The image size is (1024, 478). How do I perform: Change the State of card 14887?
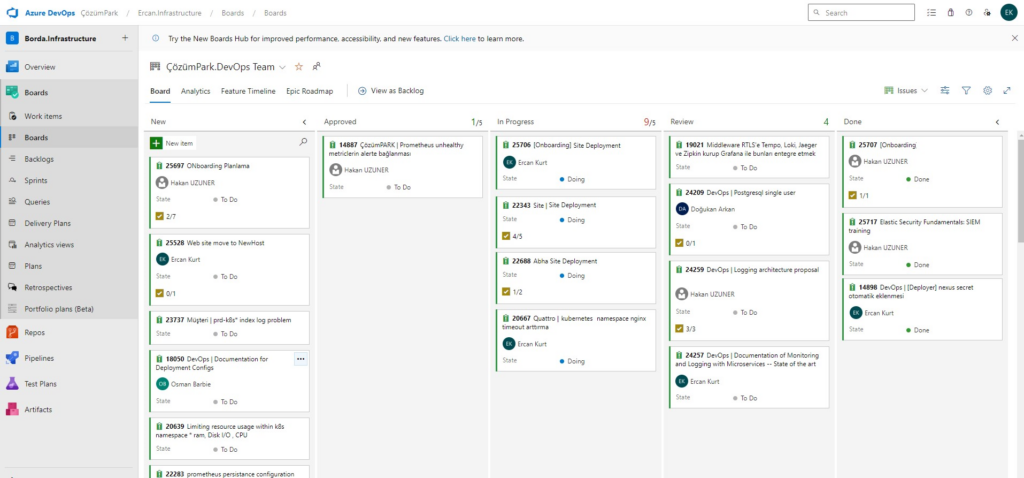click(398, 187)
